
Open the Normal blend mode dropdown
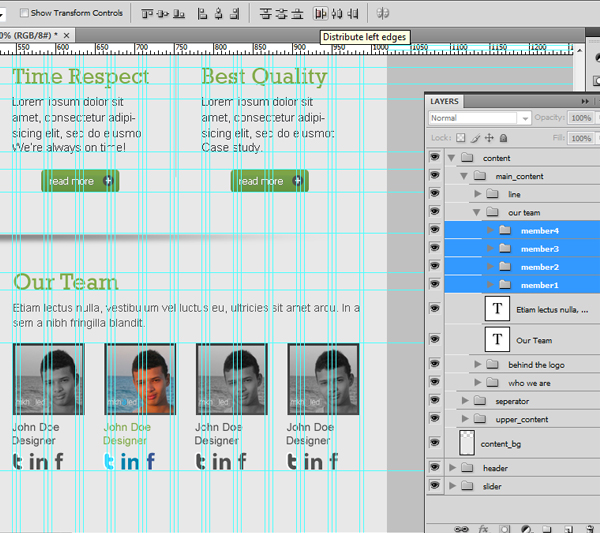coord(479,118)
